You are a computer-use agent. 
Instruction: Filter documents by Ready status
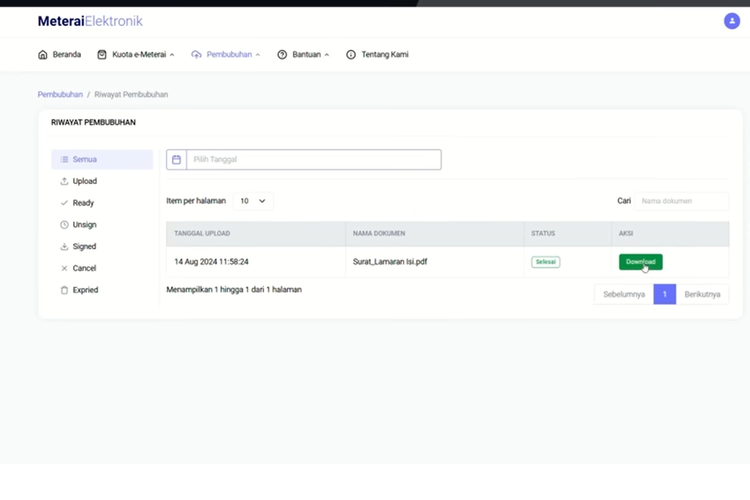click(x=83, y=203)
